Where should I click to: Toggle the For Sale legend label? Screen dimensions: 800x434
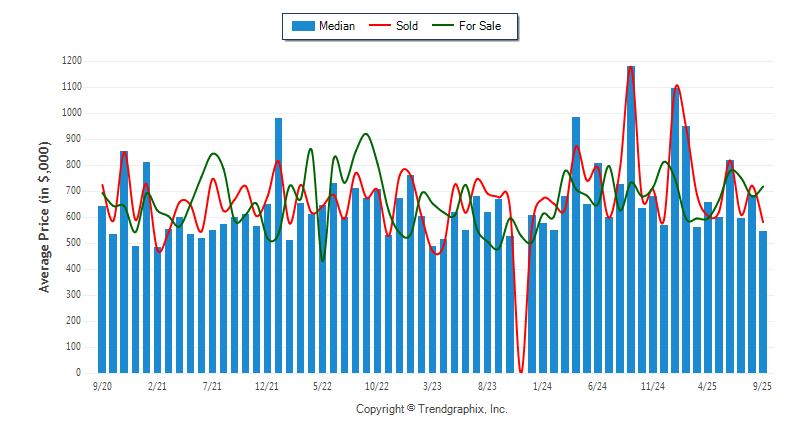[480, 26]
